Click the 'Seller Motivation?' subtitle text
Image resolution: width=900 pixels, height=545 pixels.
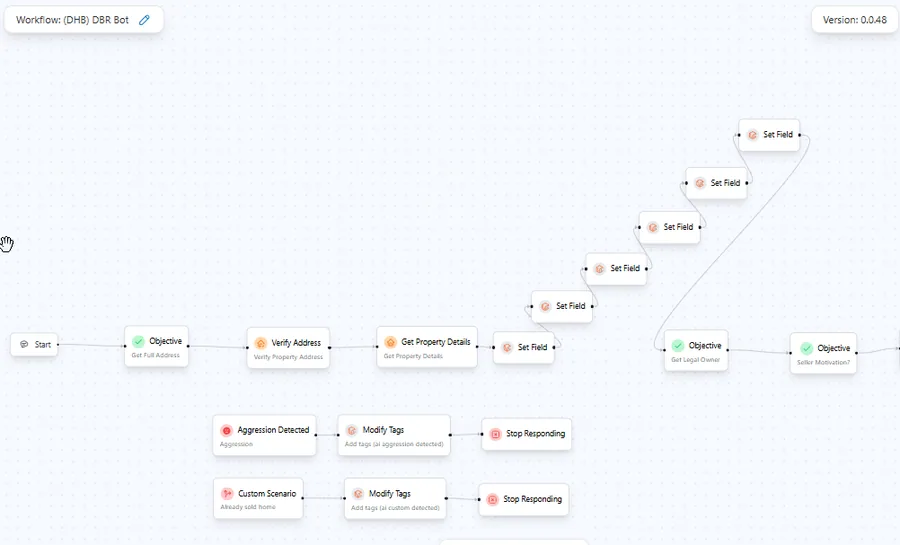pyautogui.click(x=823, y=363)
